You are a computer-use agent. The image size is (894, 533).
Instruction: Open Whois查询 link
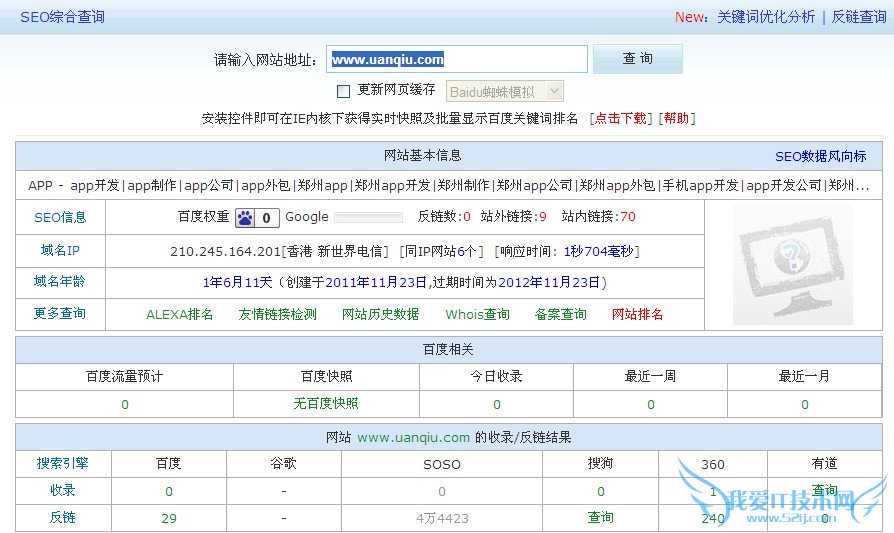click(x=477, y=314)
